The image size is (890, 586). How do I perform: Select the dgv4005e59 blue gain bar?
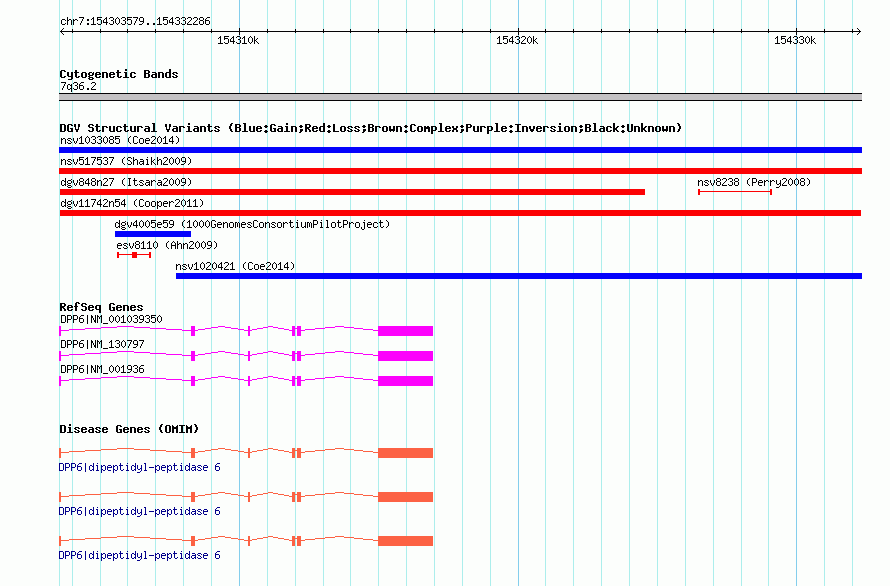pyautogui.click(x=153, y=234)
